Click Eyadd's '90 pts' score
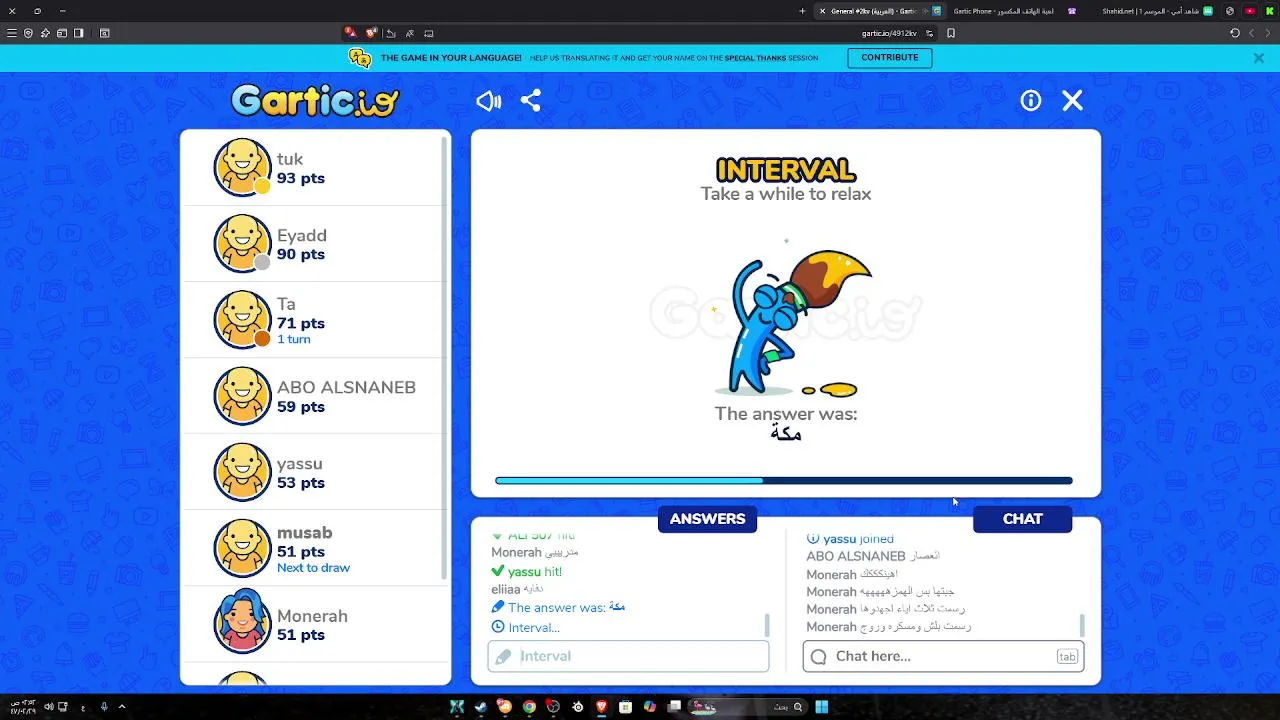1280x720 pixels. [x=301, y=254]
